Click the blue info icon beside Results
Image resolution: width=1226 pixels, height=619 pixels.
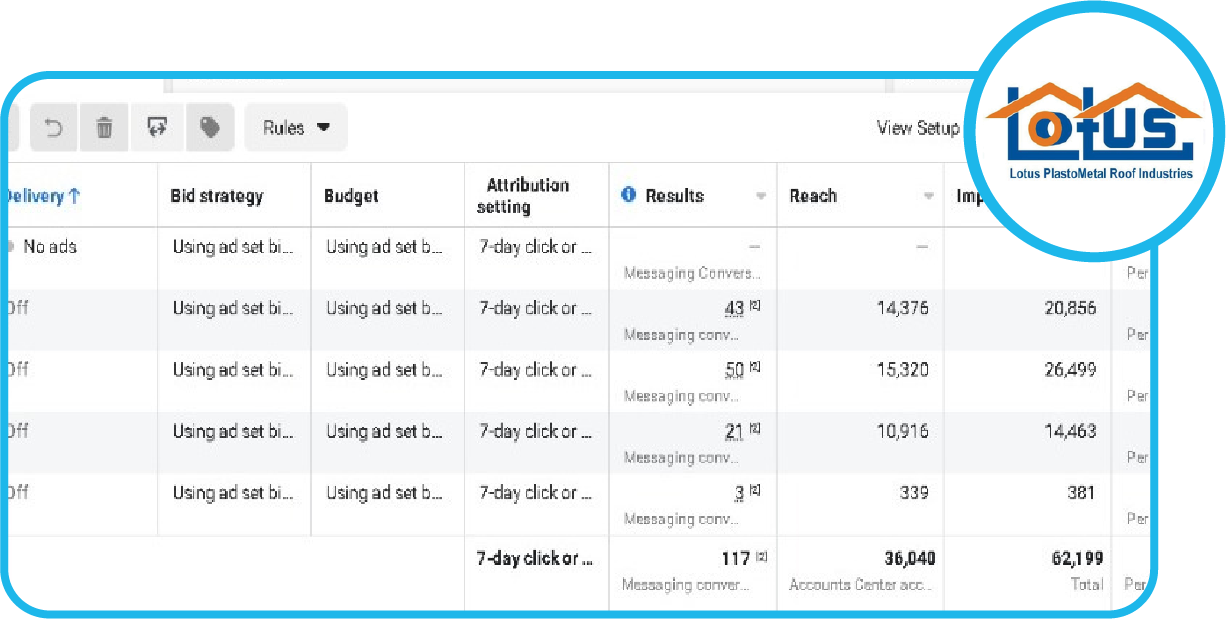click(x=629, y=195)
